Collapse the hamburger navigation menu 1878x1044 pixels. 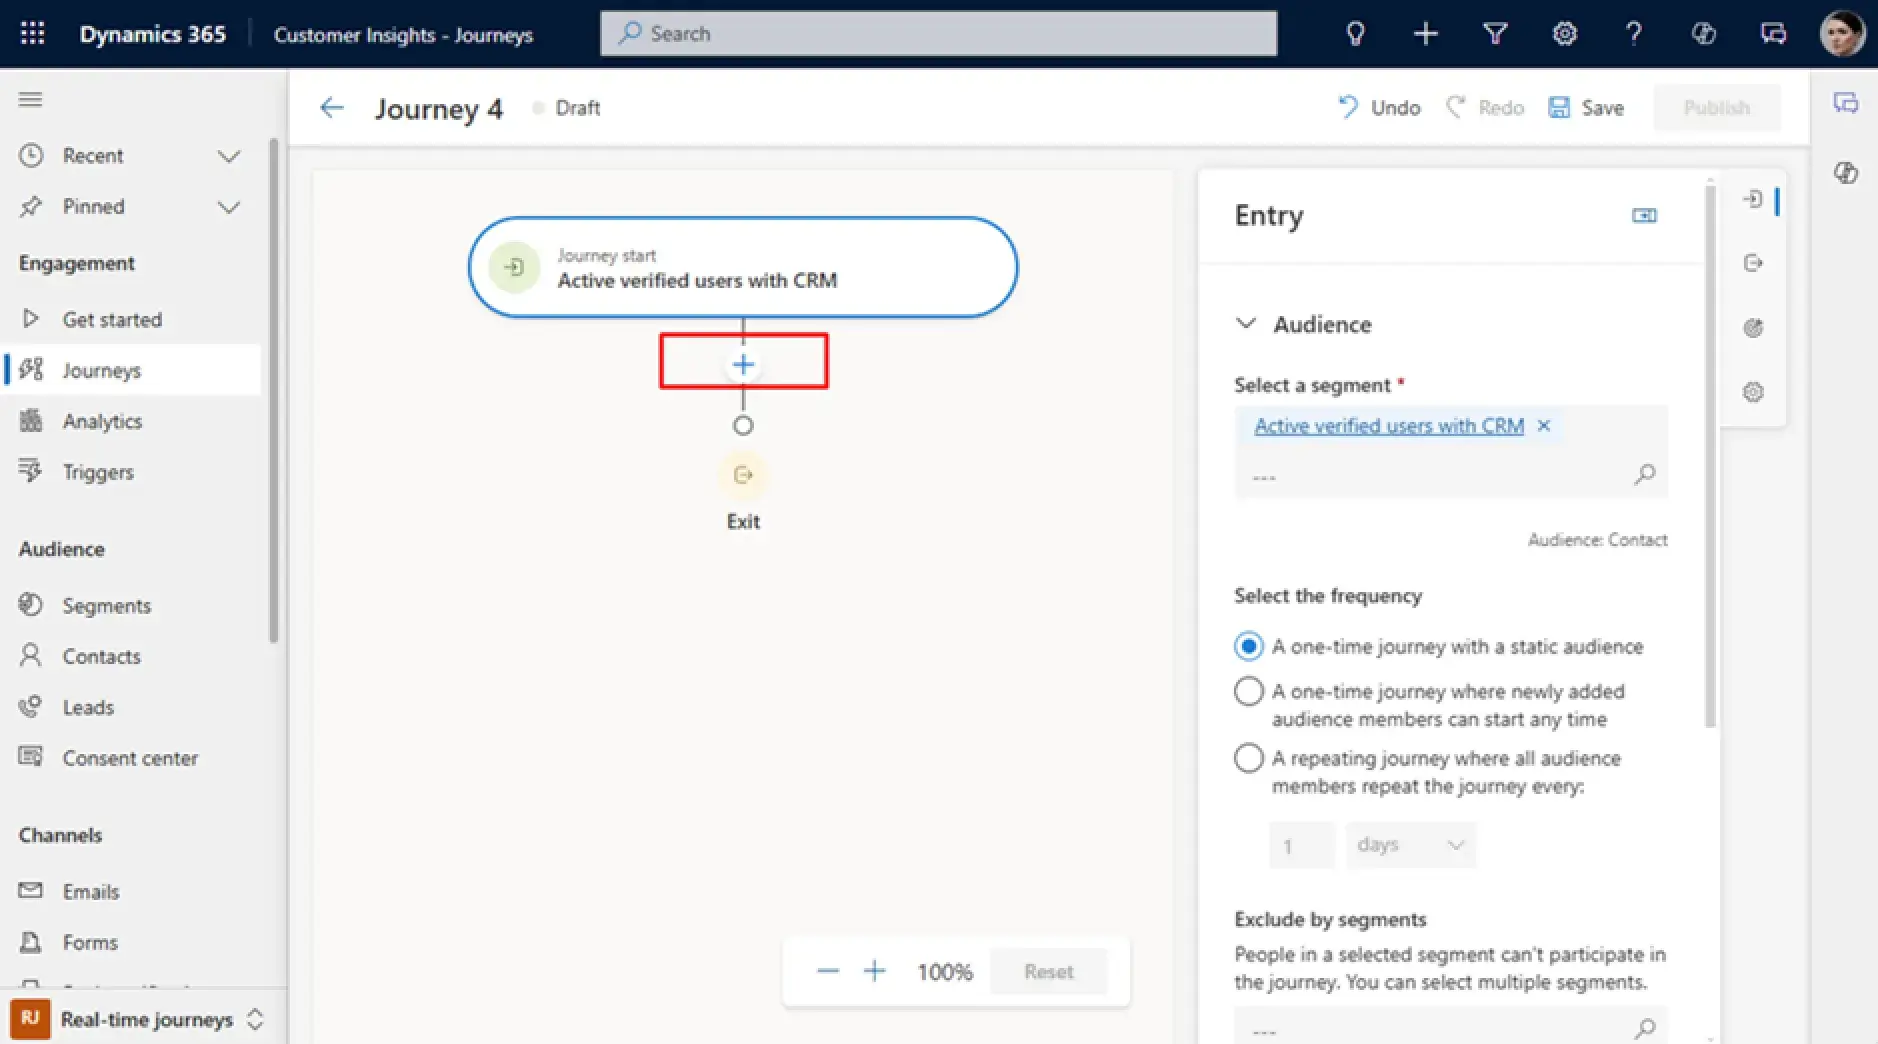coord(31,99)
